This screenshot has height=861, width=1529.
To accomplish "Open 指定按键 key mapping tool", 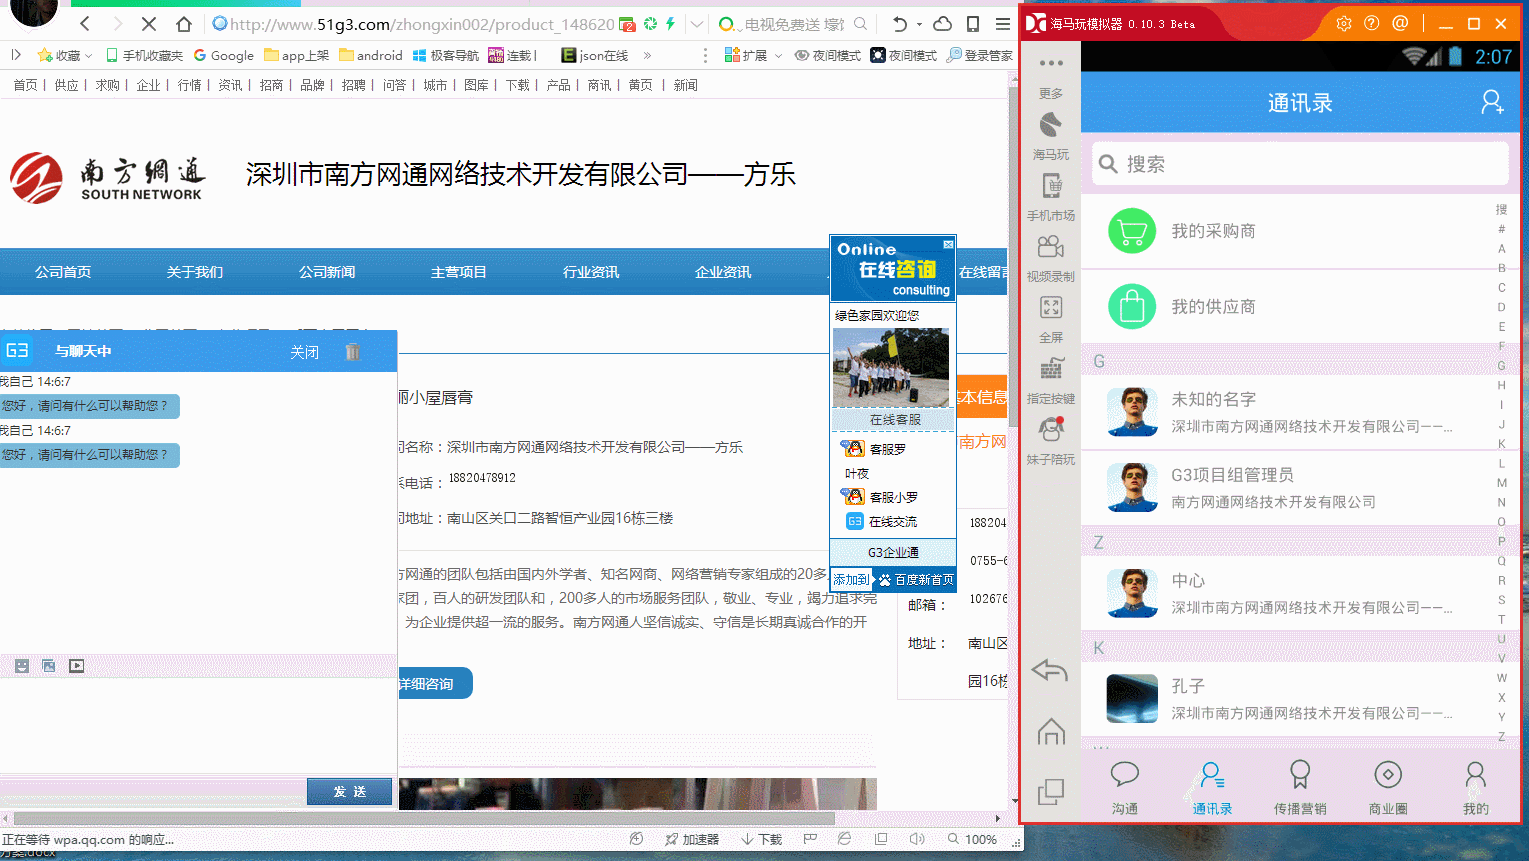I will pos(1051,380).
